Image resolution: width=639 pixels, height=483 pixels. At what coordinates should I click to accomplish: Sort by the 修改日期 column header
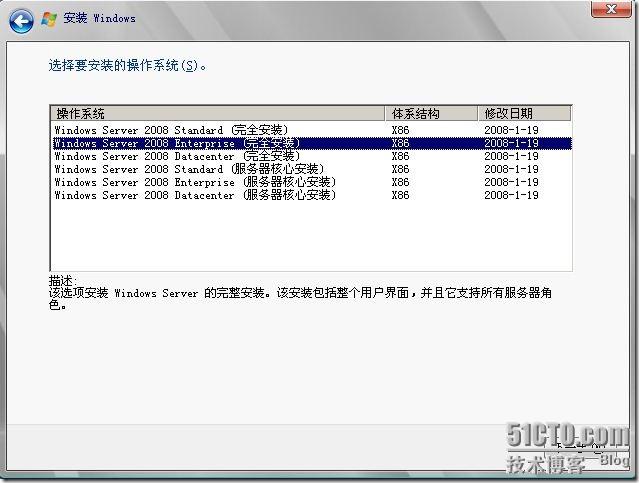pos(524,113)
